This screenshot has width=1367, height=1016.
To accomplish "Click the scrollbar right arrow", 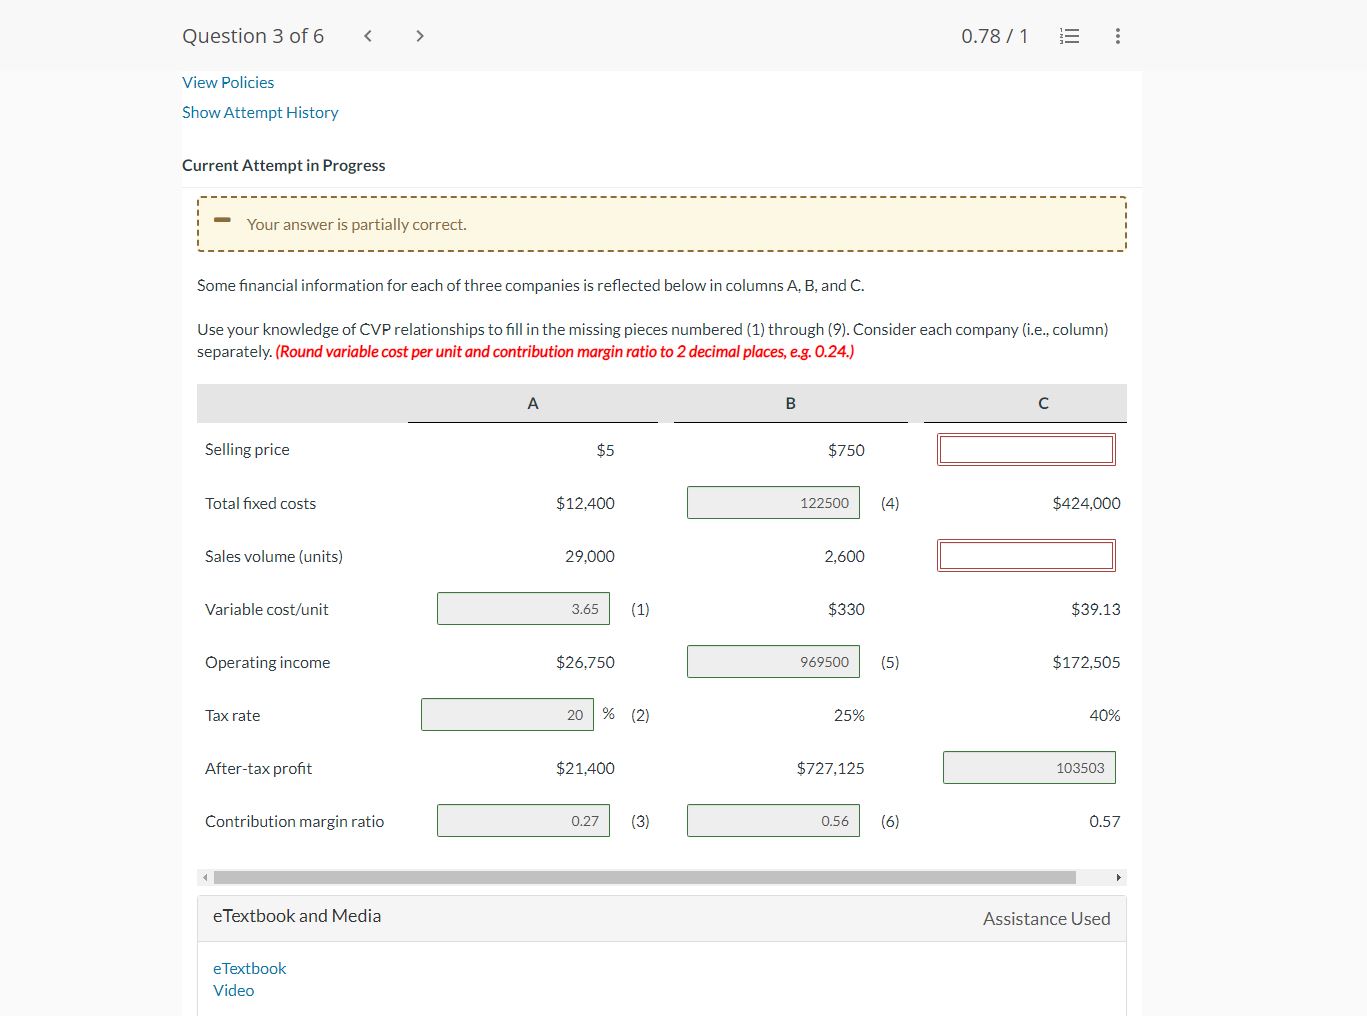I will pos(1118,877).
